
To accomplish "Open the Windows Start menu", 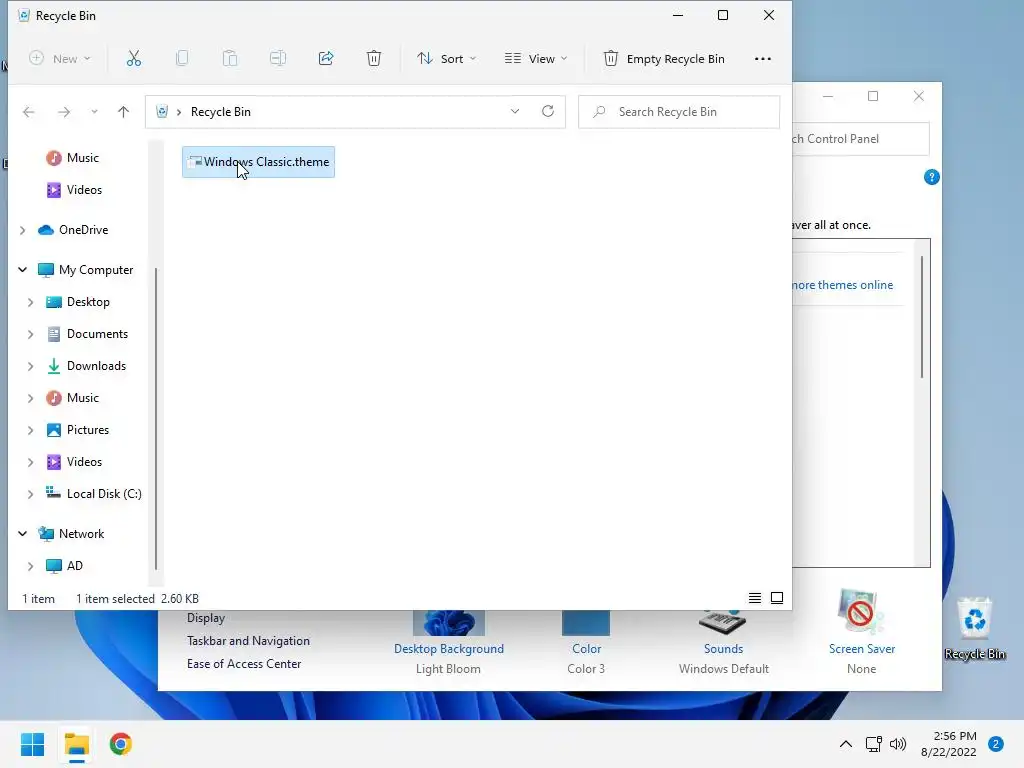I will (x=33, y=744).
